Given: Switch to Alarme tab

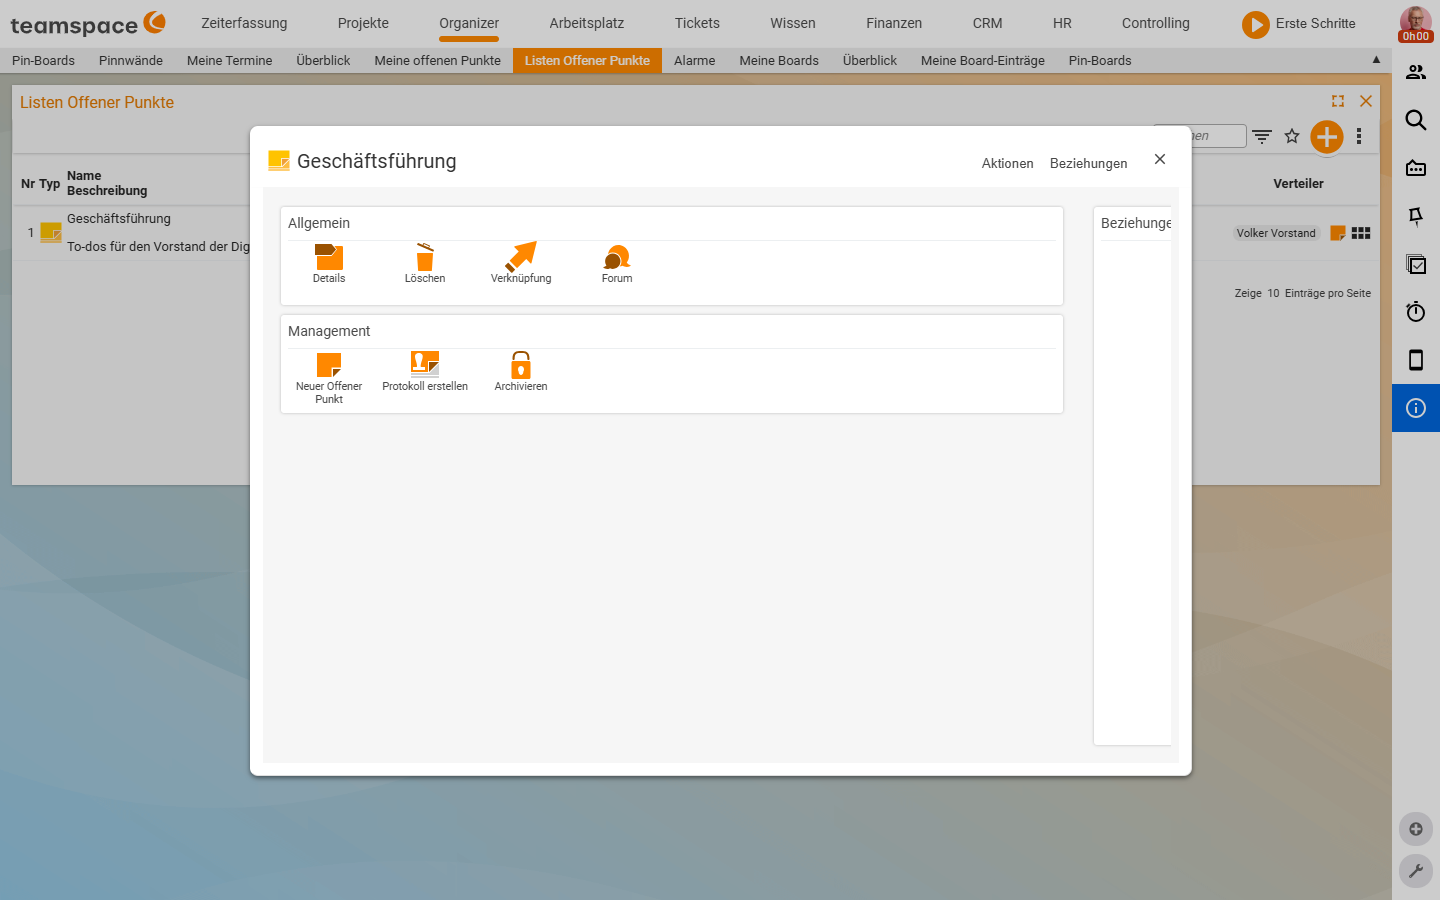Looking at the screenshot, I should click(694, 60).
